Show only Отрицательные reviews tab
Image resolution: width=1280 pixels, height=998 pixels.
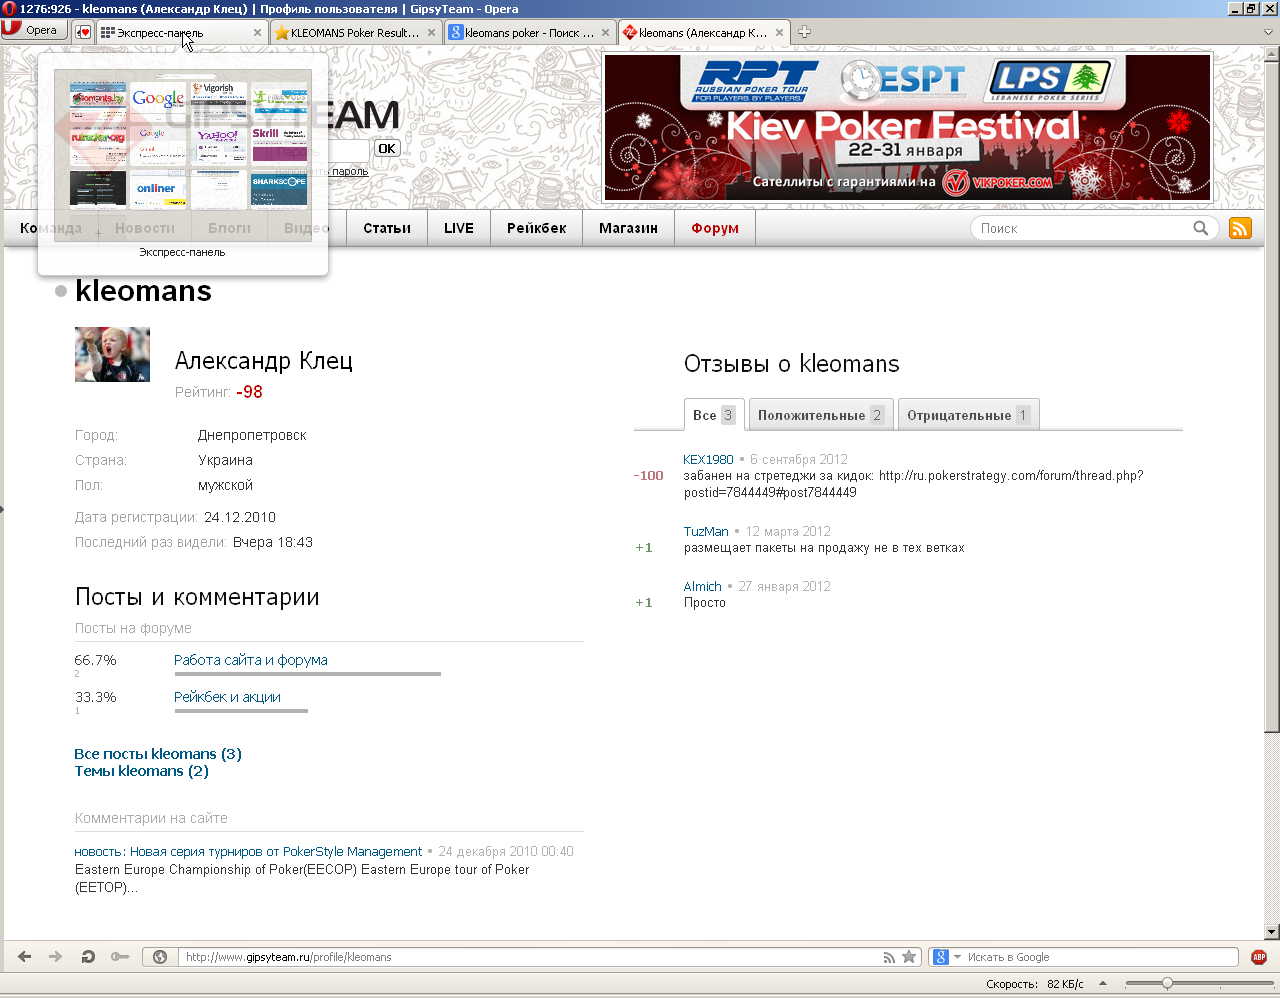pos(966,415)
